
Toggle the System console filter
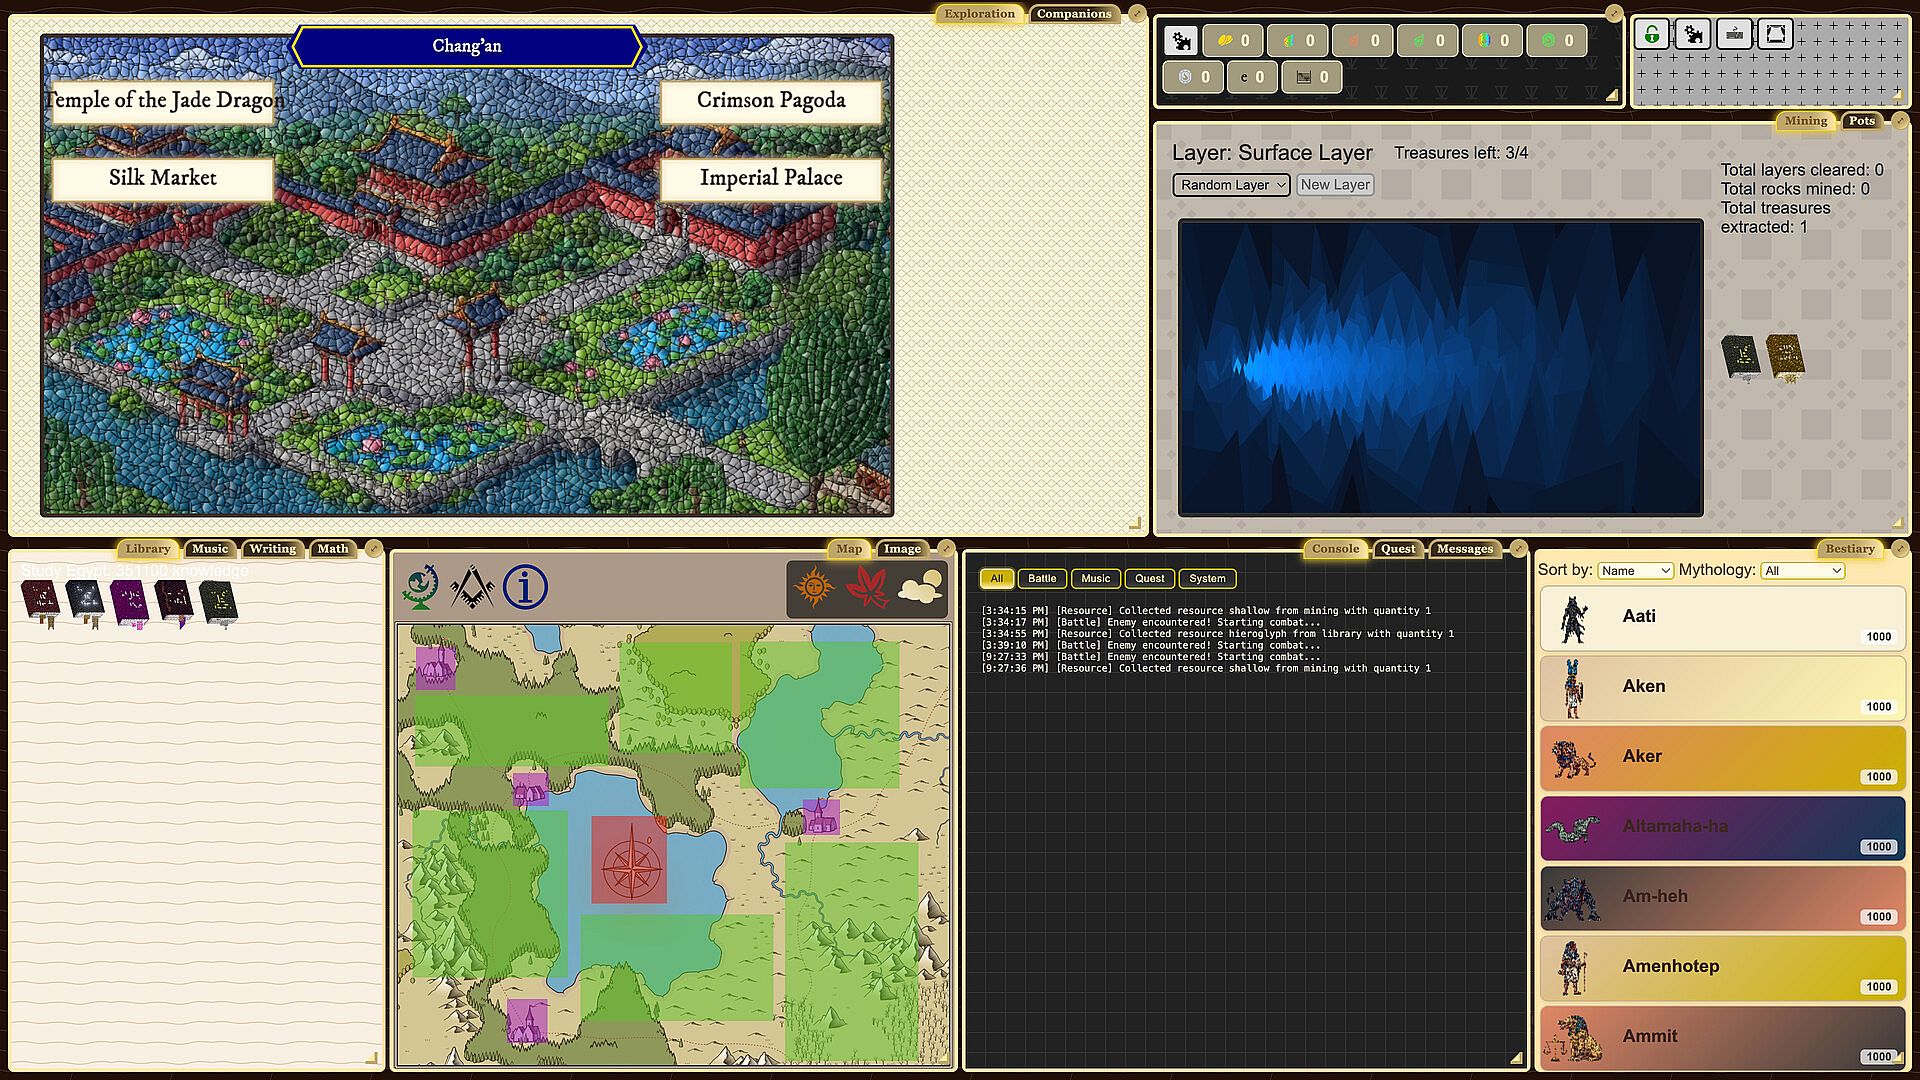tap(1207, 578)
